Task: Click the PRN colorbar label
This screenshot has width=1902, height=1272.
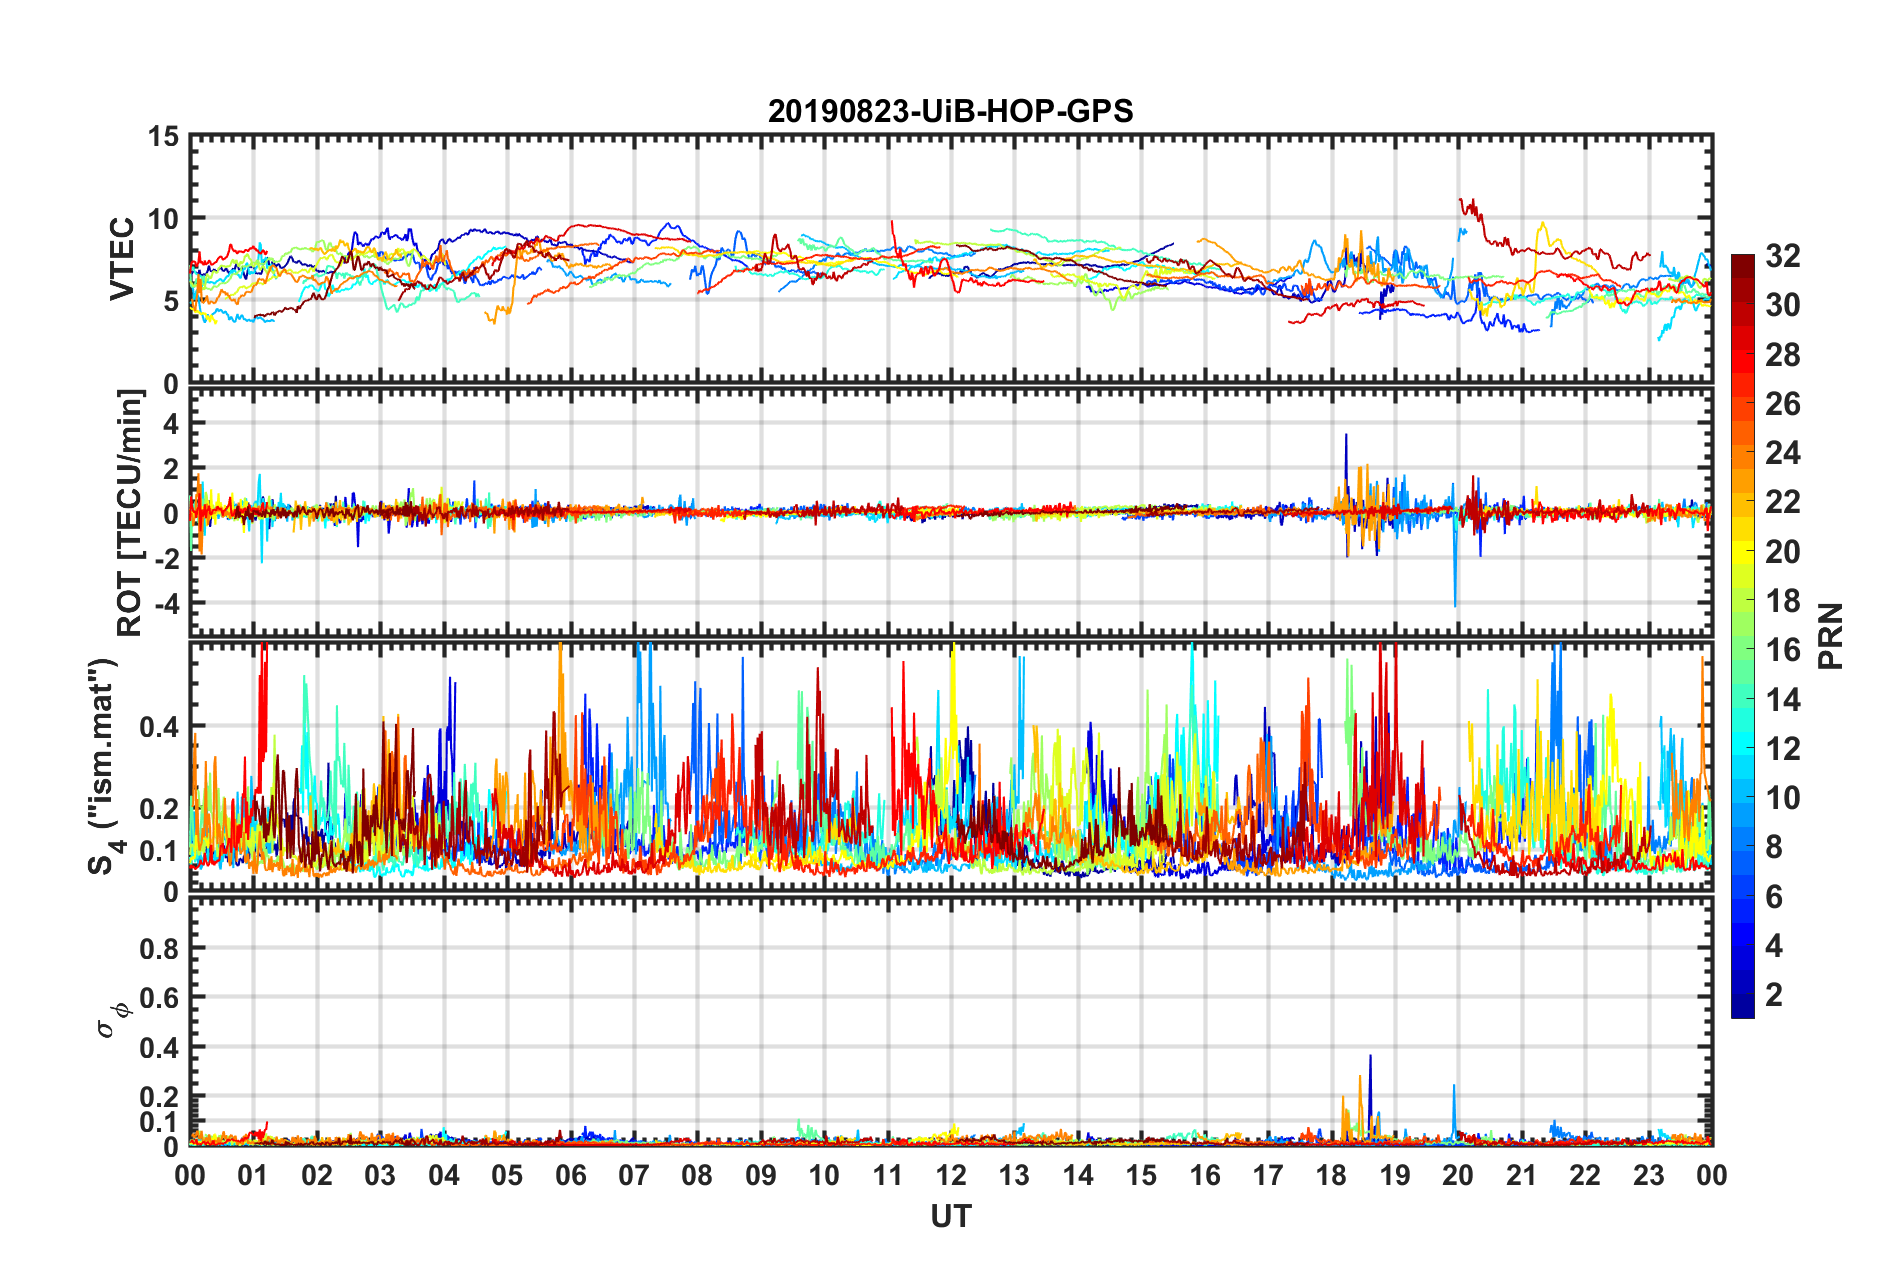Action: coord(1830,636)
